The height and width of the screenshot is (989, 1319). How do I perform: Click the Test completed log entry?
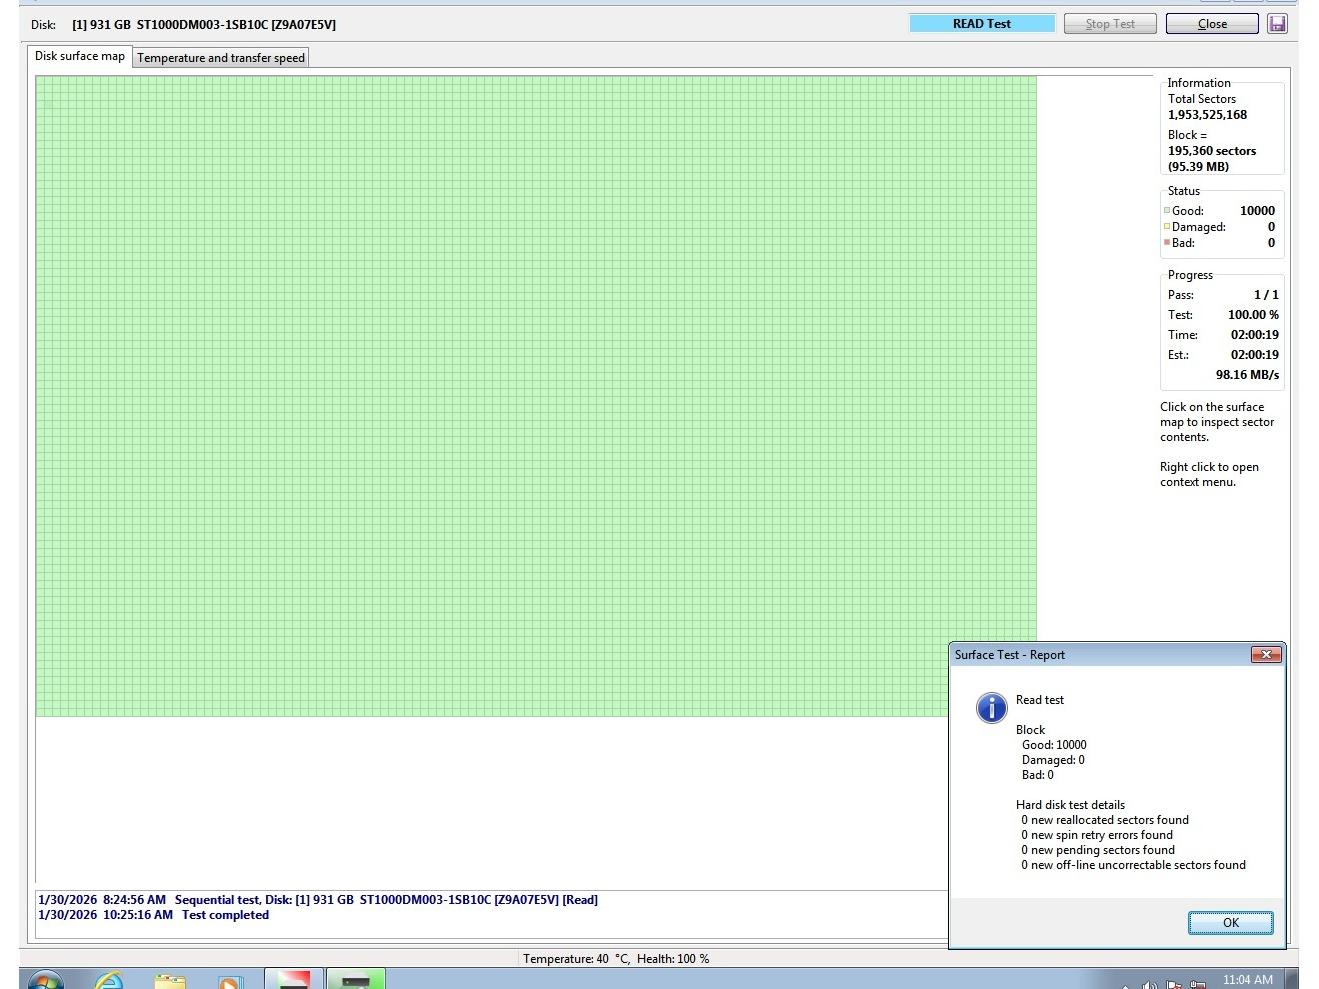[225, 915]
